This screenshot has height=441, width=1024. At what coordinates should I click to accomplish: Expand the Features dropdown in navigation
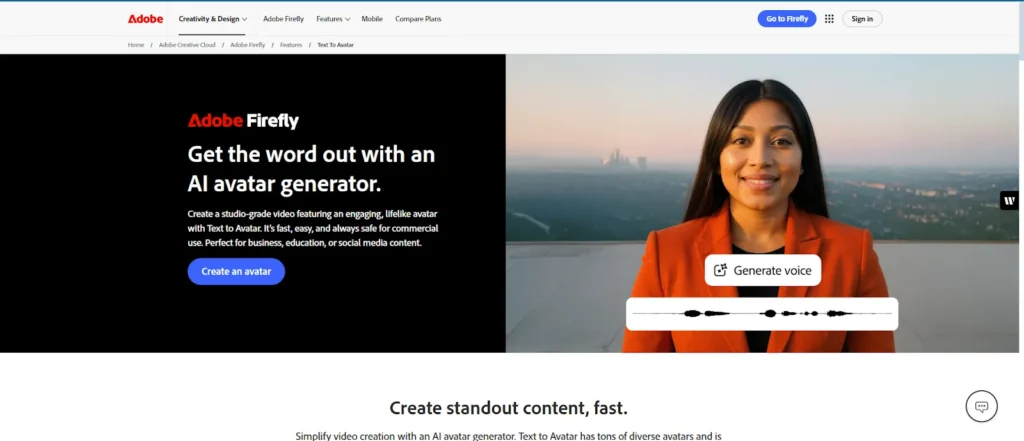[333, 19]
